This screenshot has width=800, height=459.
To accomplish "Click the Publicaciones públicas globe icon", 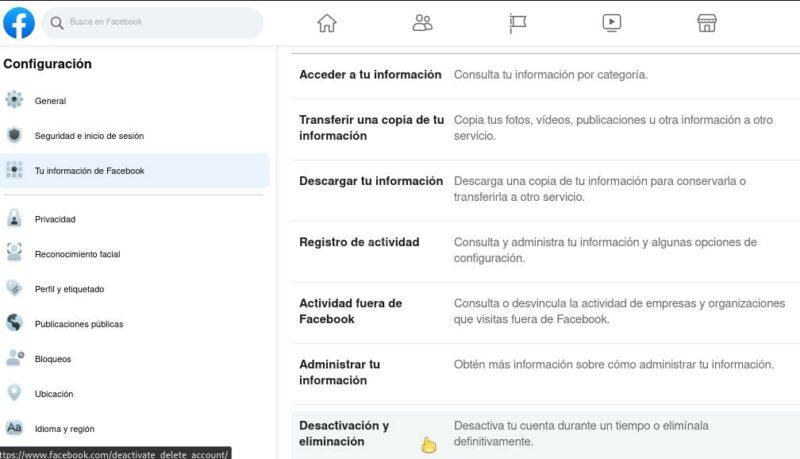I will pyautogui.click(x=14, y=323).
